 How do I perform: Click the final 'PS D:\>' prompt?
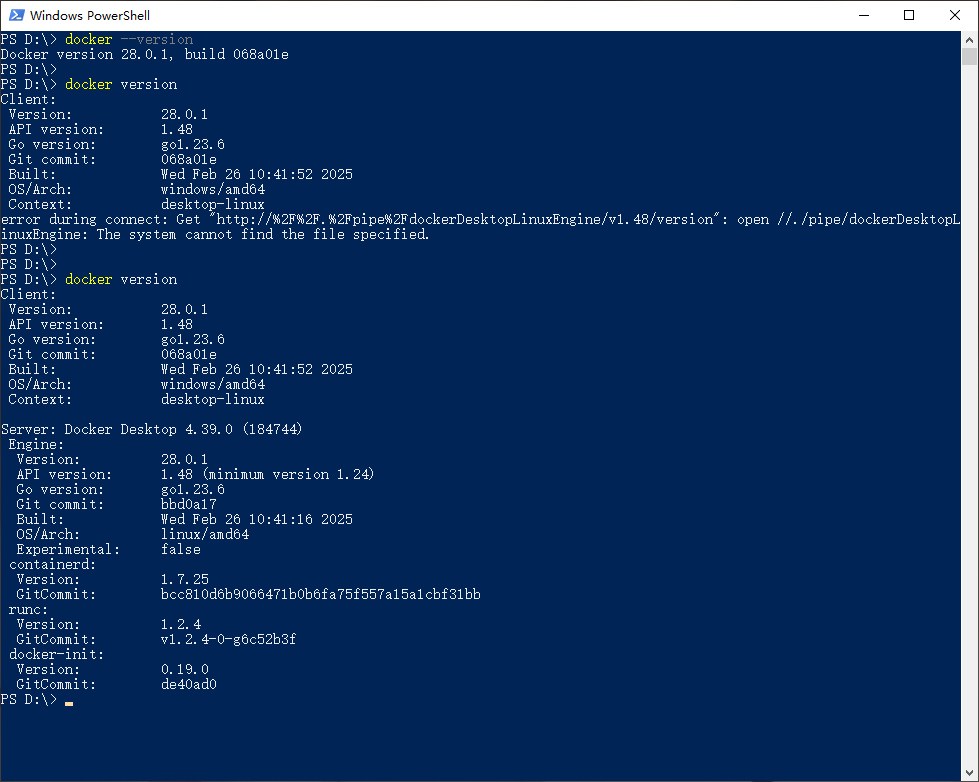coord(30,699)
